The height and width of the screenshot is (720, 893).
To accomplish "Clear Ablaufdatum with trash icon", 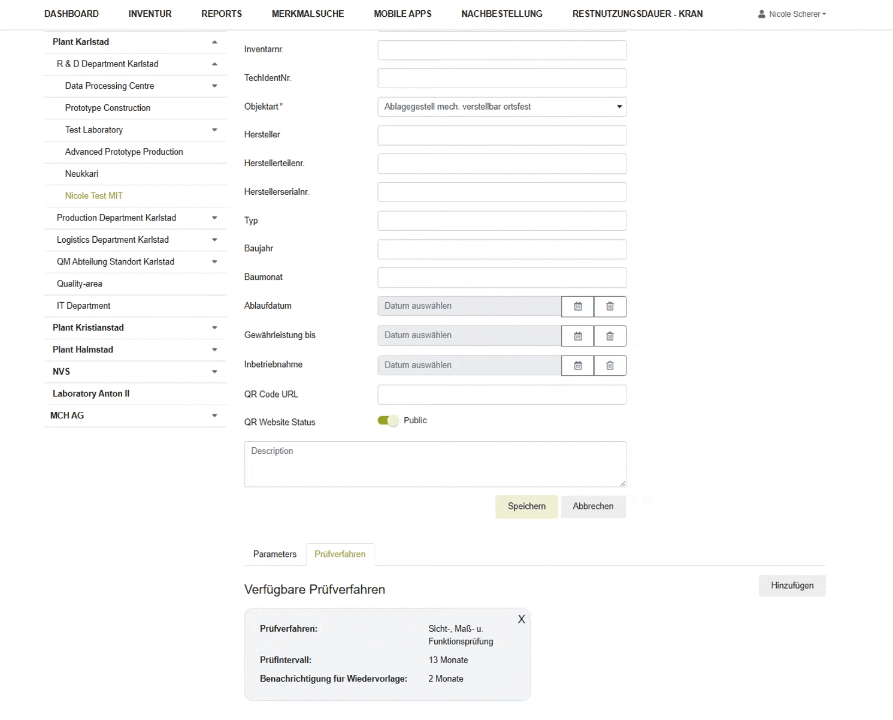I will click(x=610, y=307).
